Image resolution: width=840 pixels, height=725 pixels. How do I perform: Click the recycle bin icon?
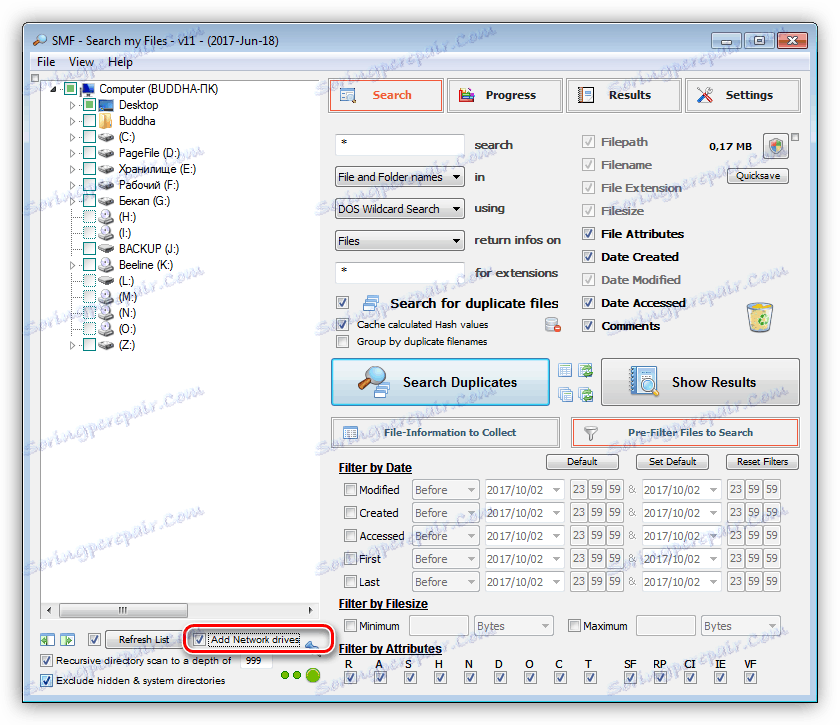(x=760, y=317)
